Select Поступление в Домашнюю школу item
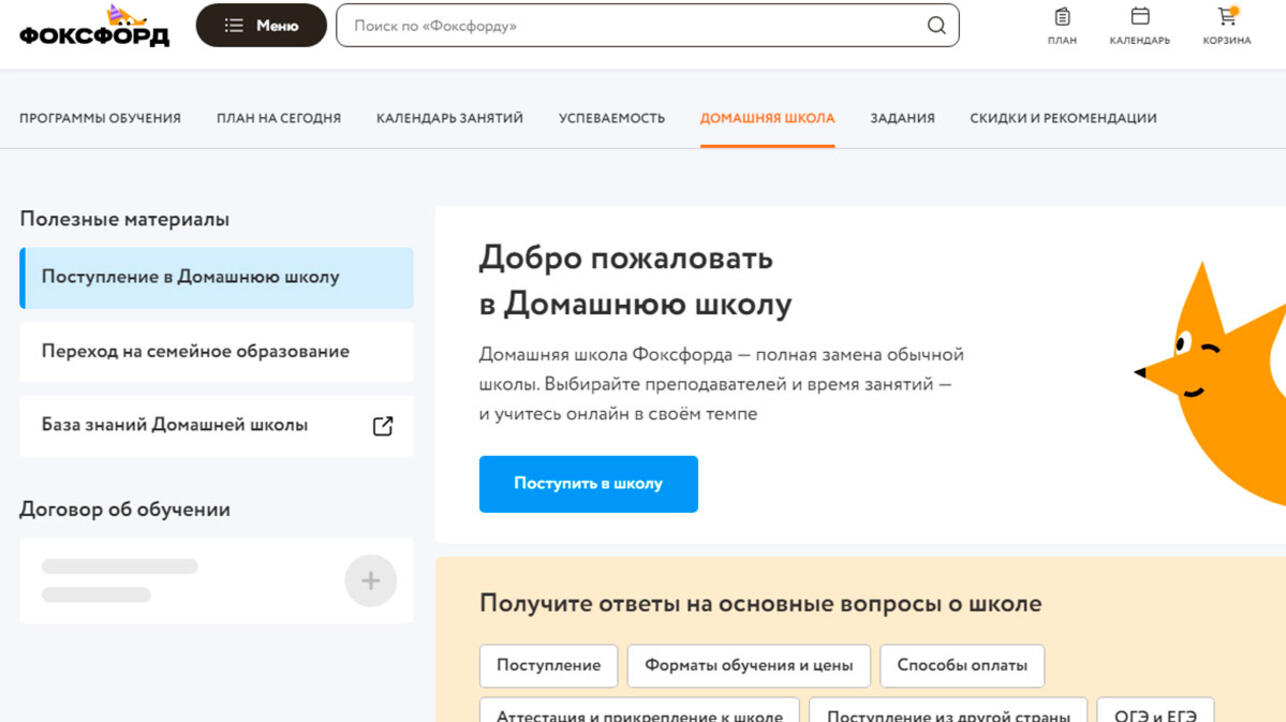The width and height of the screenshot is (1286, 722). [x=216, y=277]
